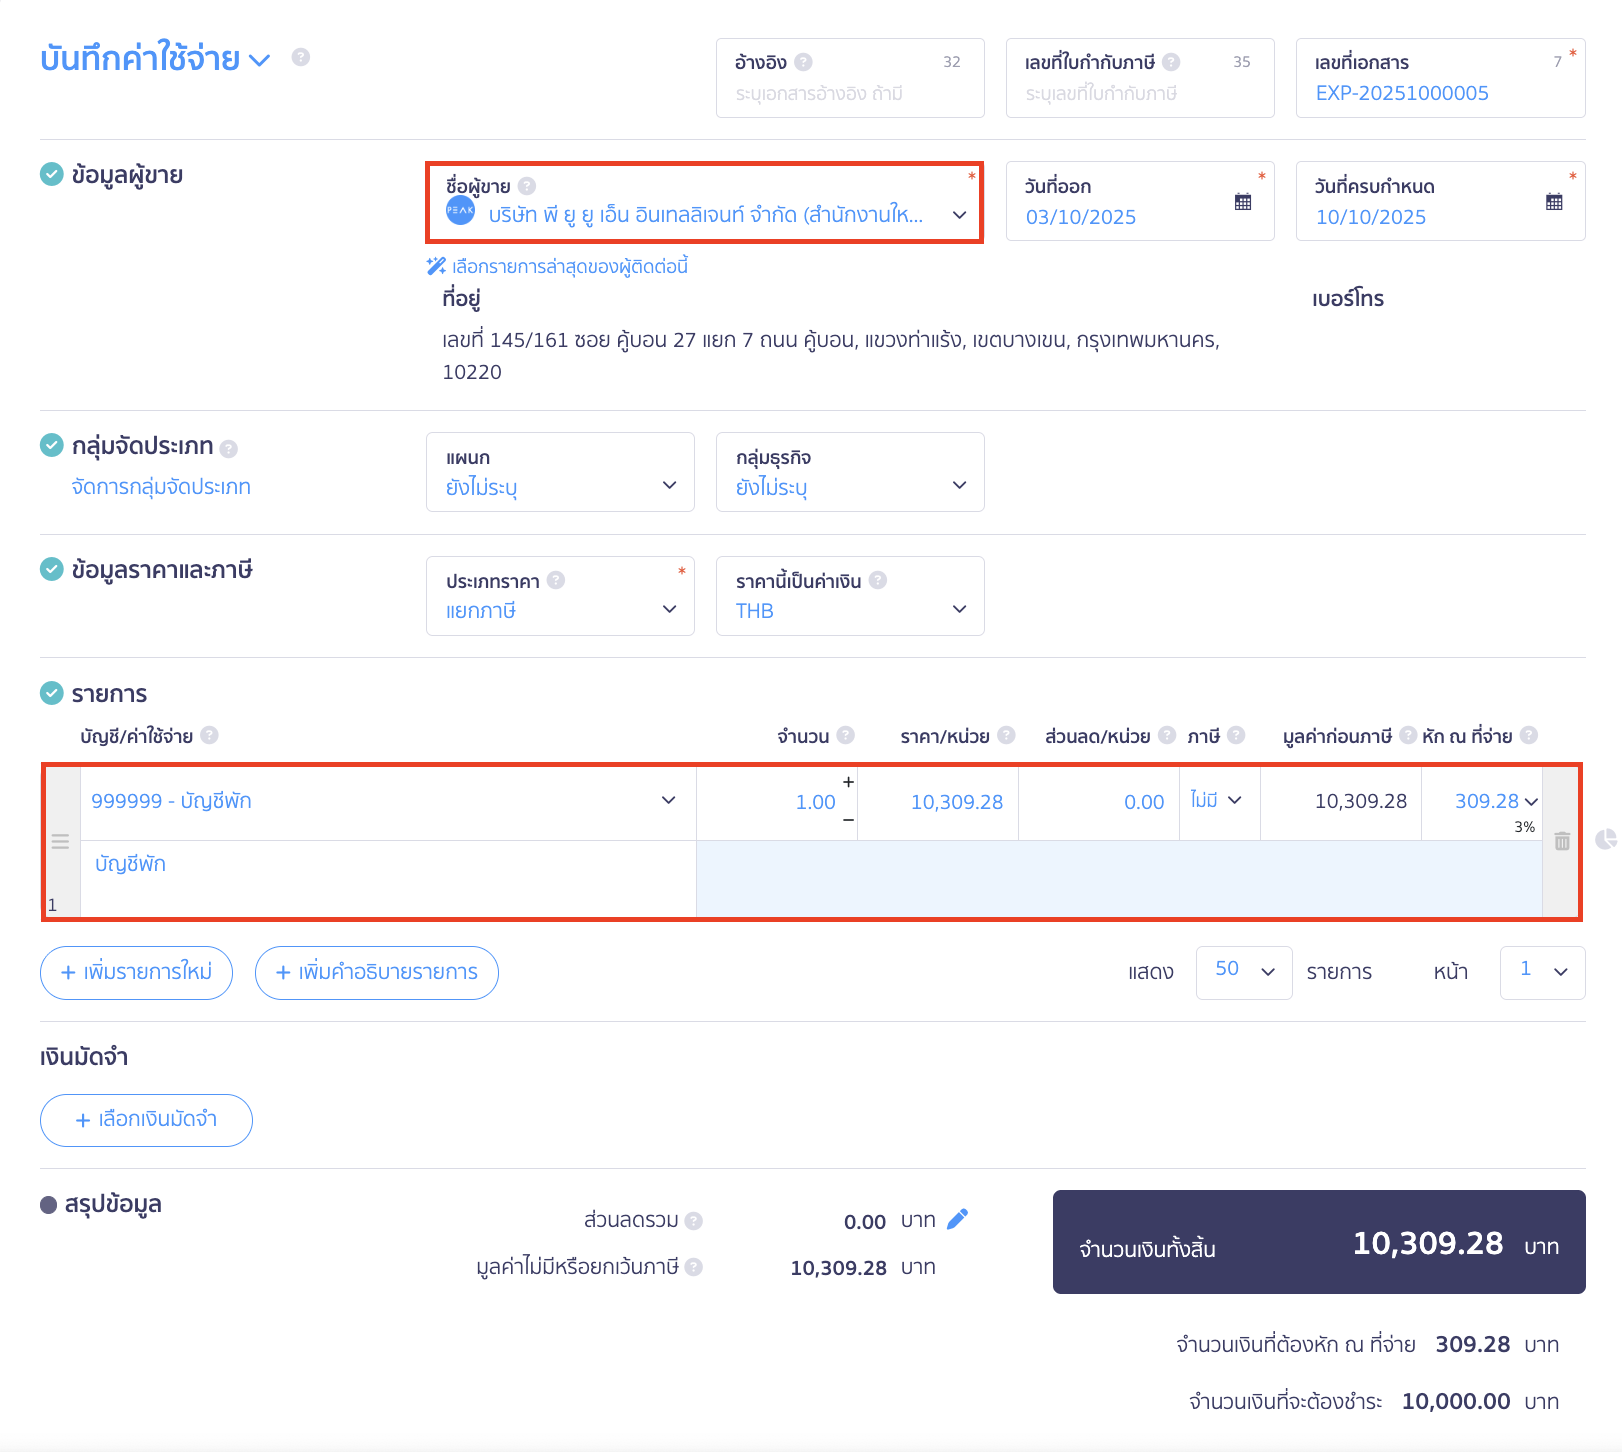Expand the ชื่อผู้ขาย vendor dropdown
Screen dimensions: 1622x1452
959,215
